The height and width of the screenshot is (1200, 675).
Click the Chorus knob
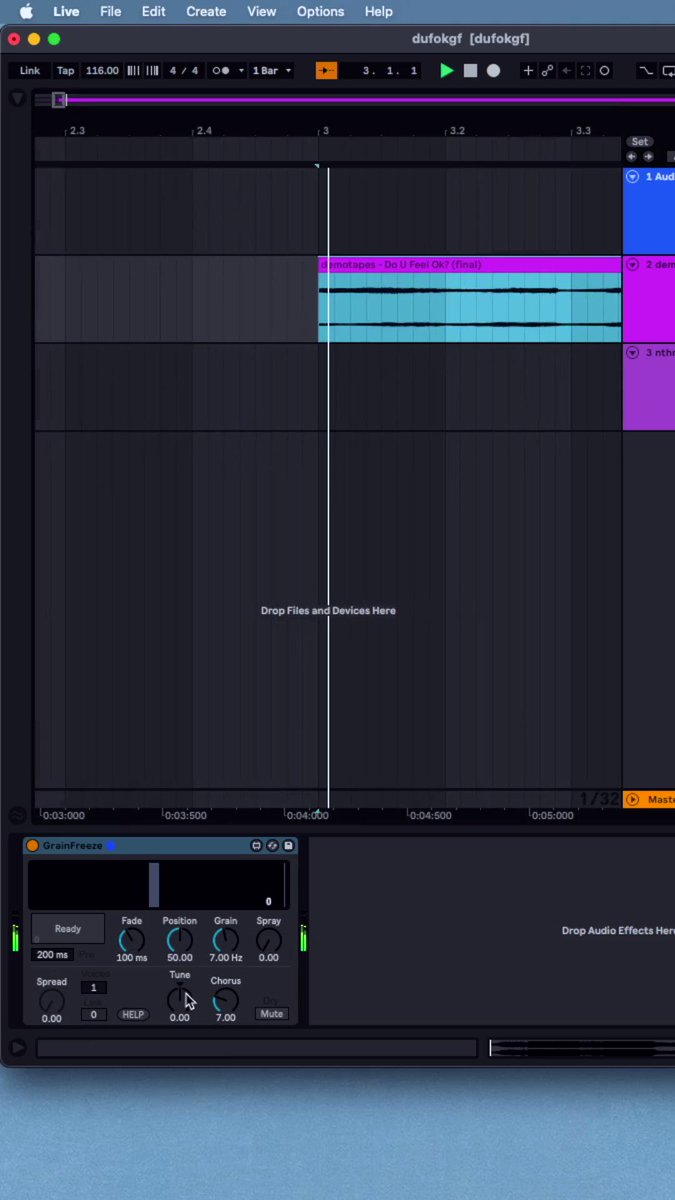(x=225, y=1000)
